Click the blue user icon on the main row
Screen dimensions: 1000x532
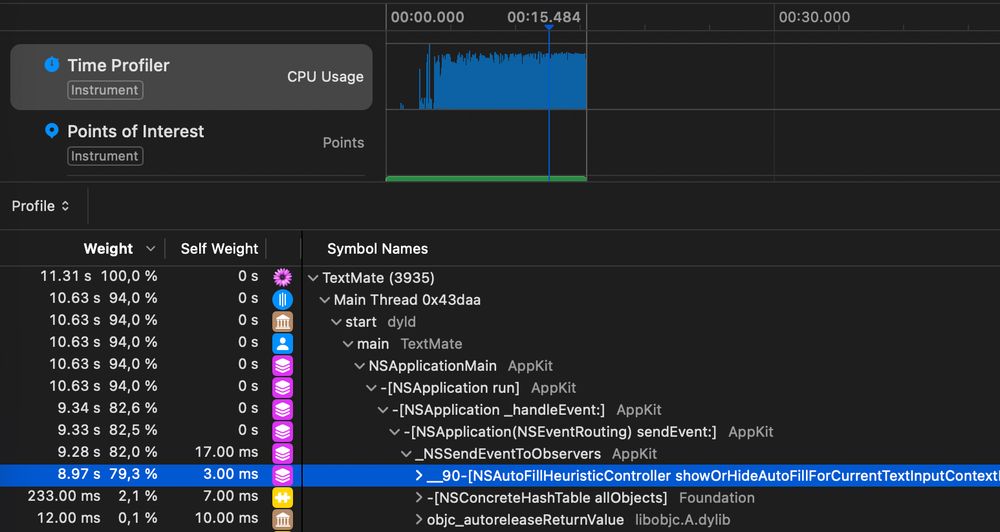(x=283, y=344)
